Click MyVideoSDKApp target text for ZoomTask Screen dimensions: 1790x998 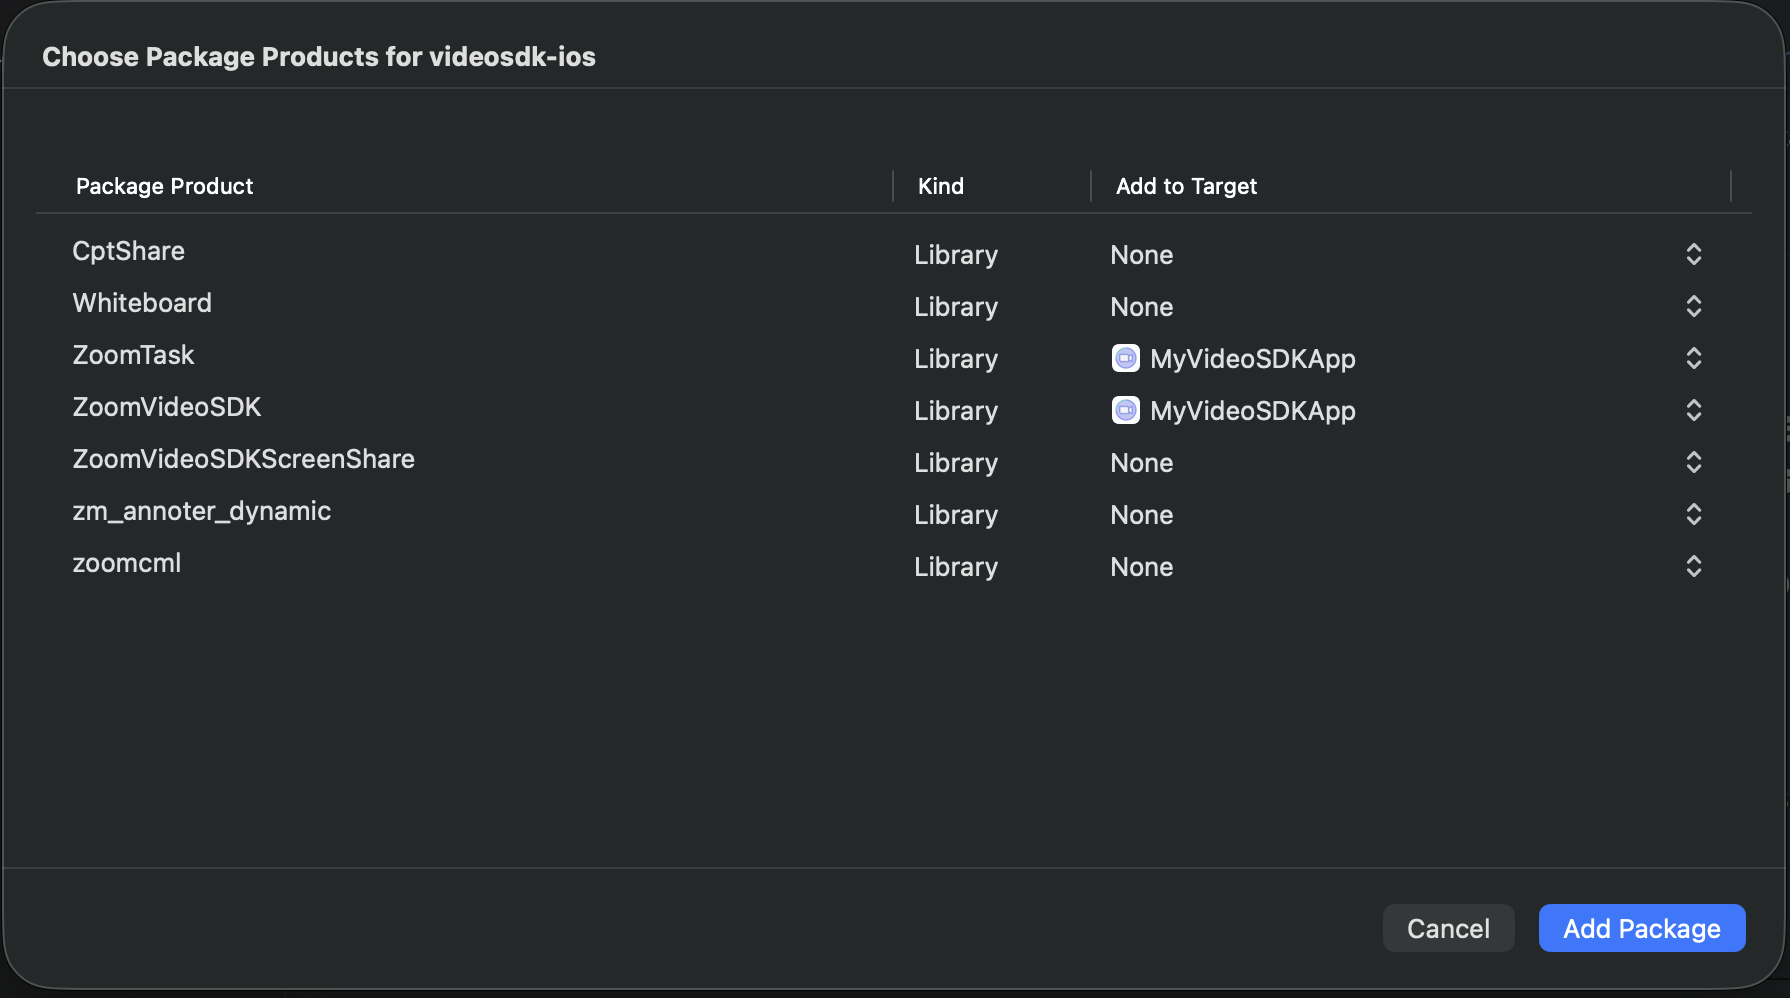click(1253, 359)
